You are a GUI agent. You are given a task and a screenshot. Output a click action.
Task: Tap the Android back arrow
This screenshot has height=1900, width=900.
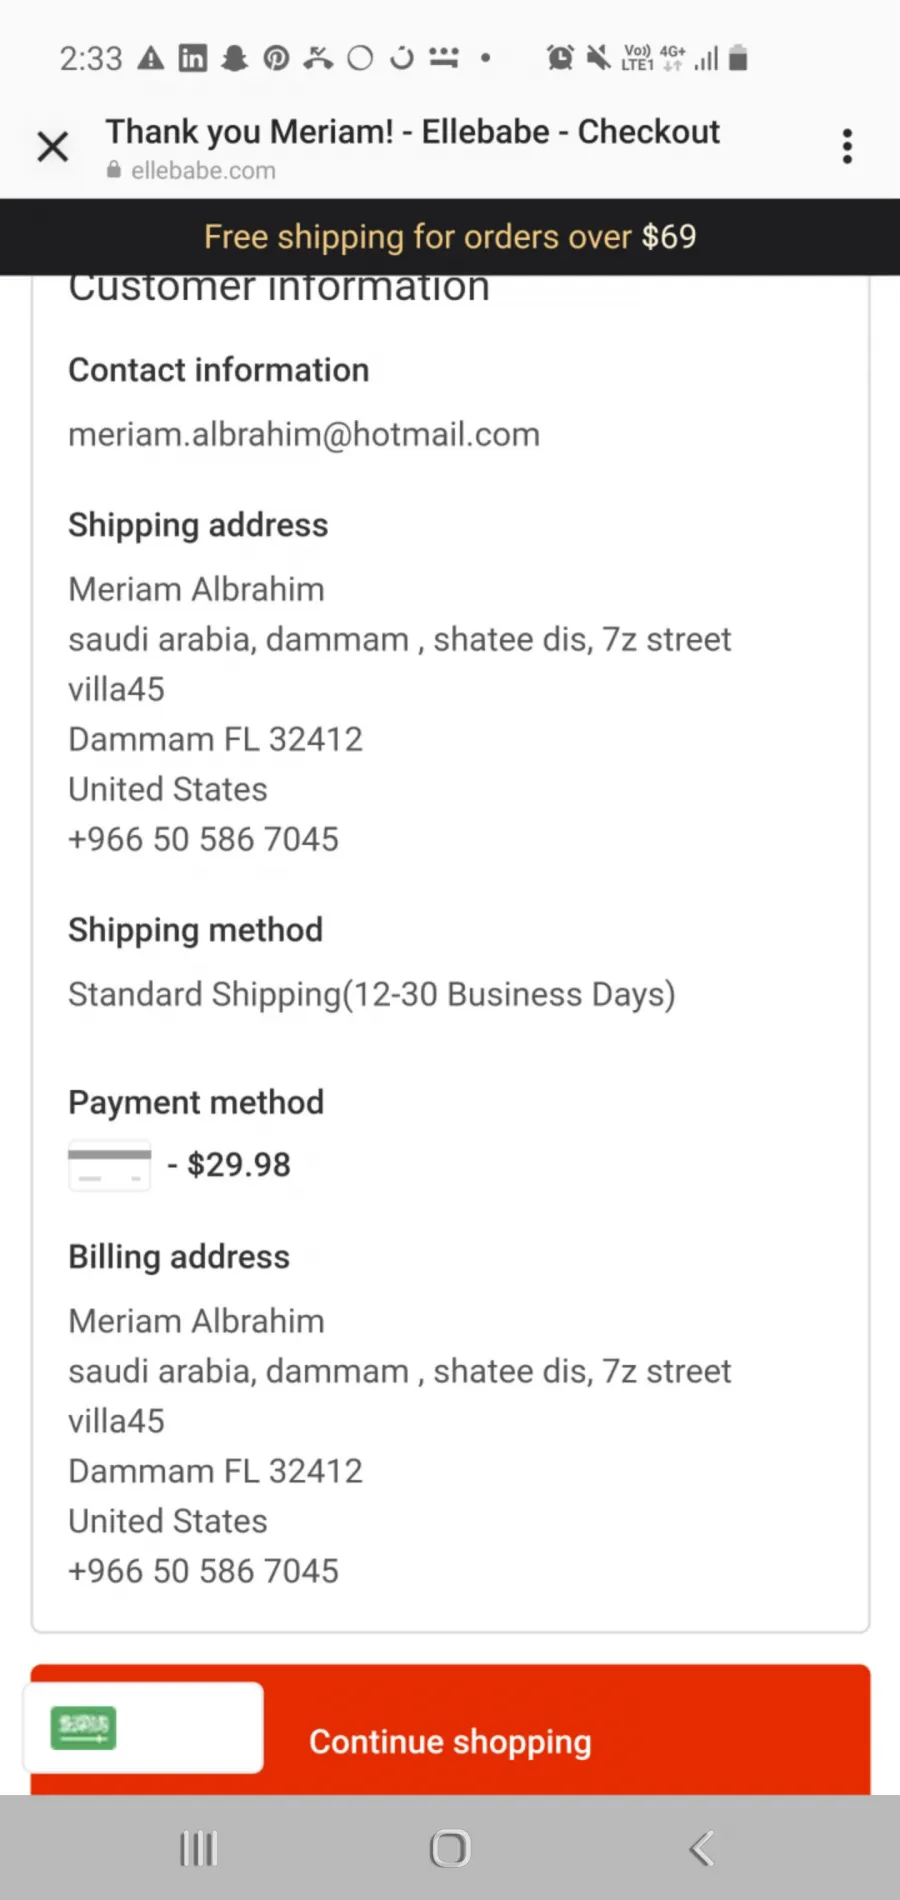tap(702, 1849)
